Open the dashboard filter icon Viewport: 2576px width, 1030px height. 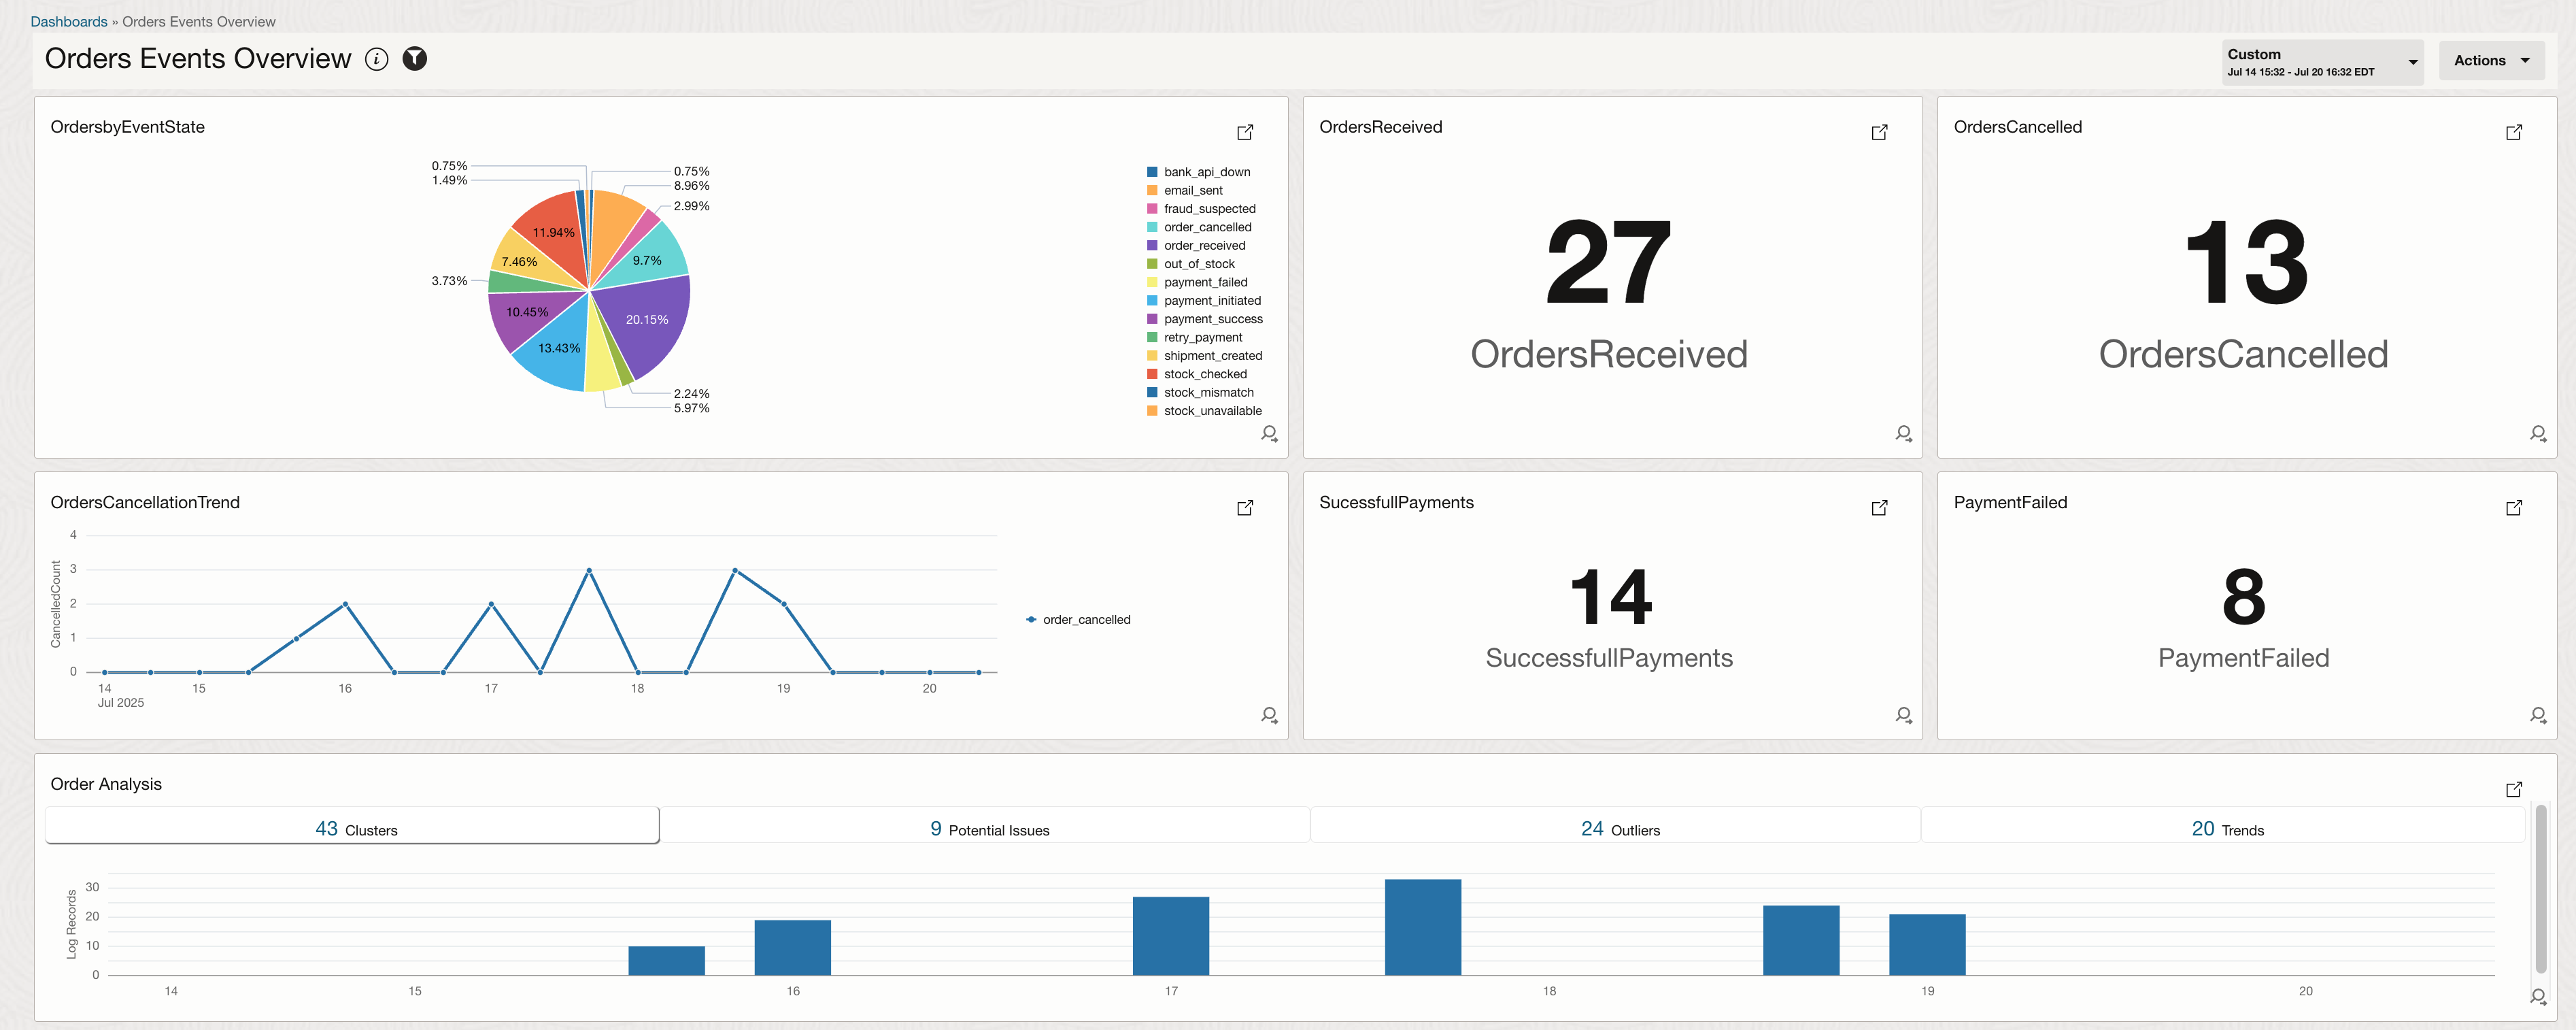414,60
